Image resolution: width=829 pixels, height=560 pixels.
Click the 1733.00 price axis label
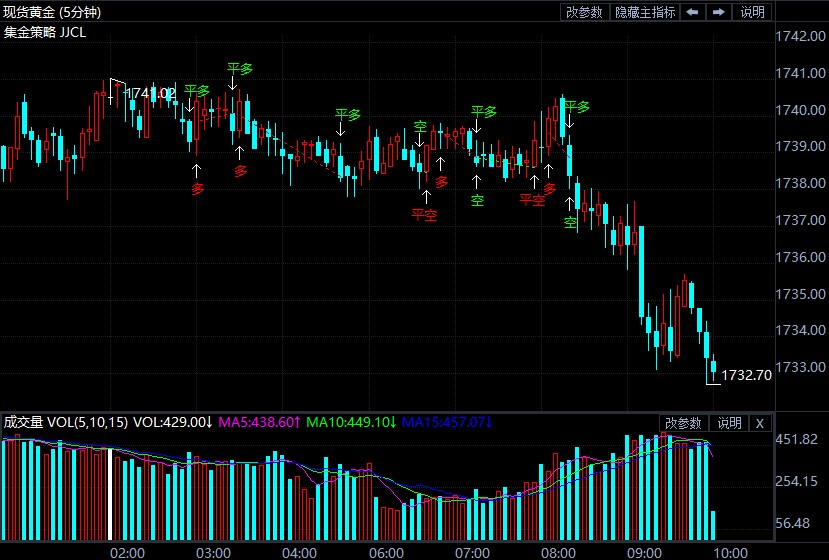coord(800,367)
